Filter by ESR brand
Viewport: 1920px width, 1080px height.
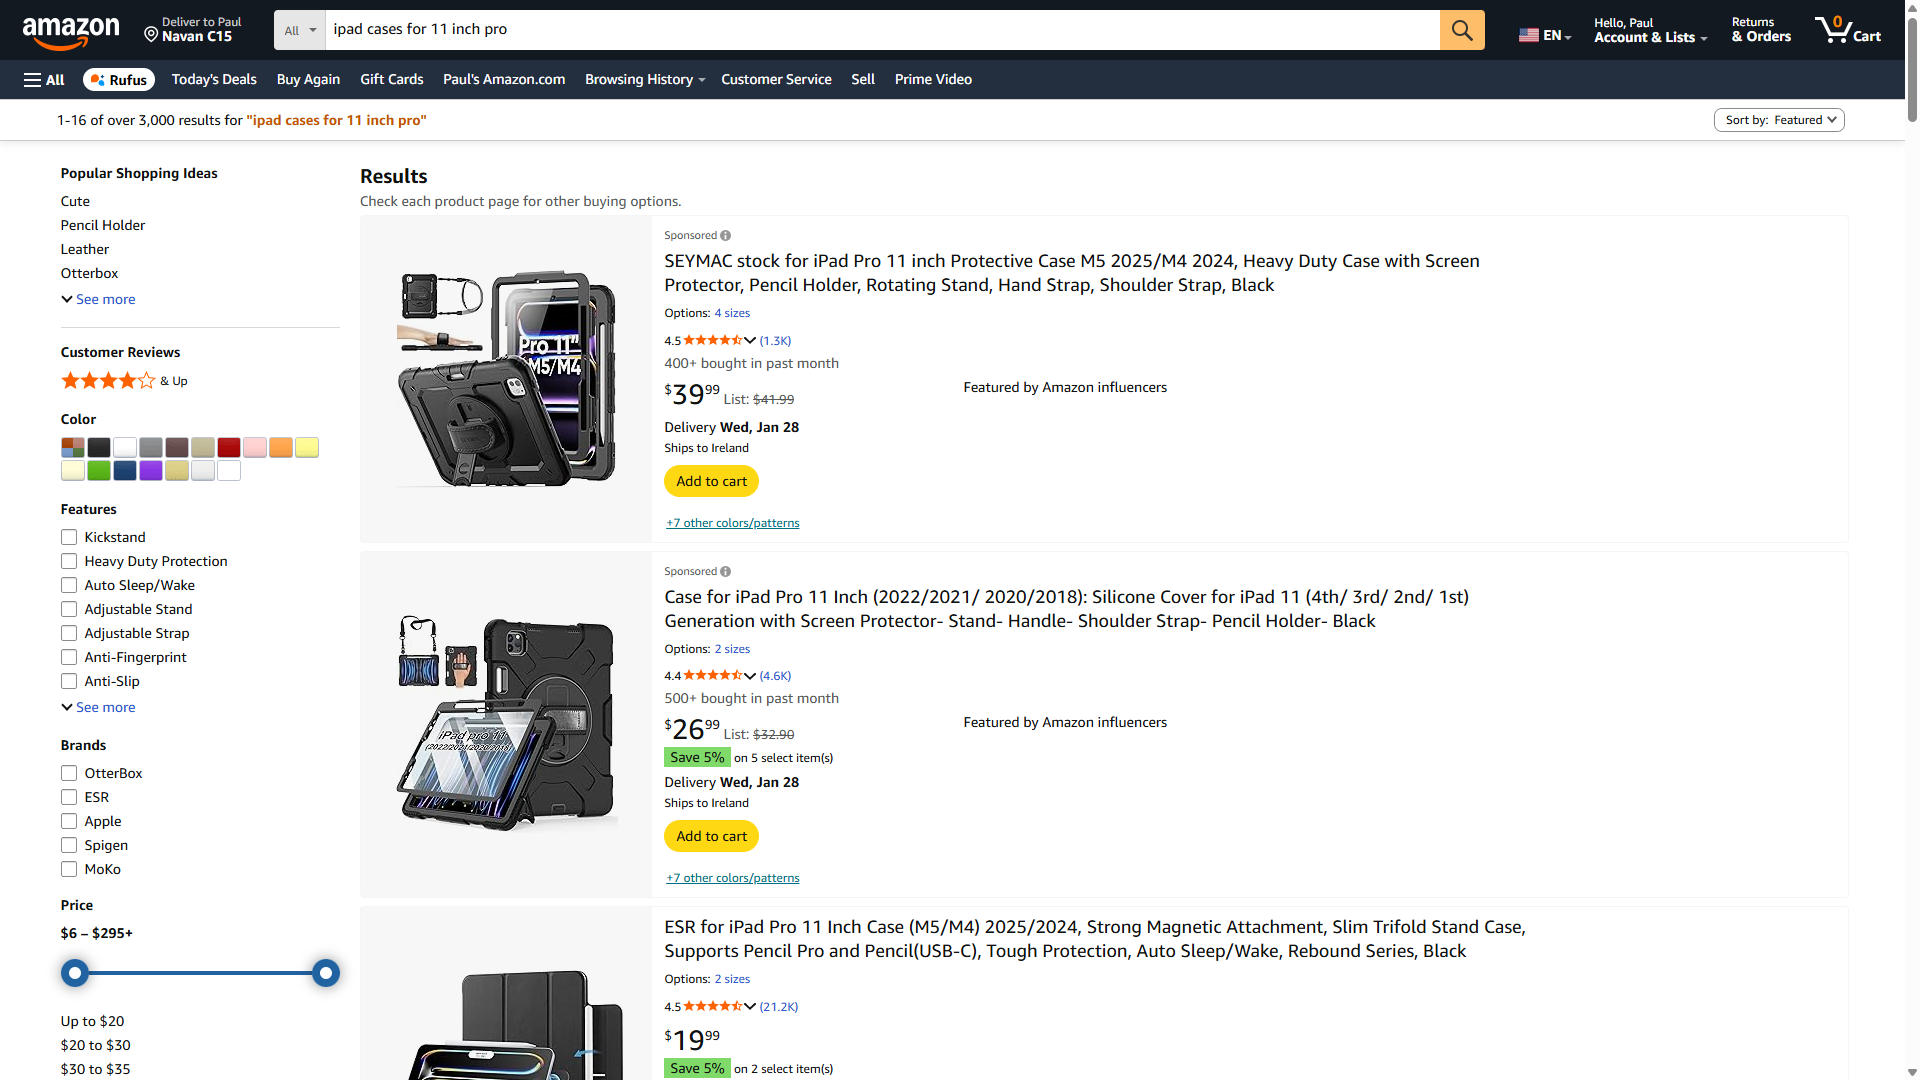click(x=69, y=798)
